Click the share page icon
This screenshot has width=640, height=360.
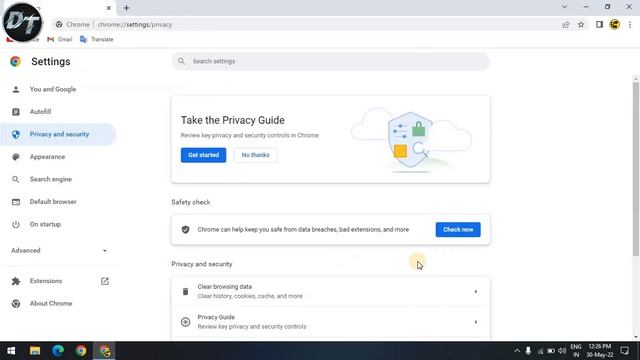point(566,24)
